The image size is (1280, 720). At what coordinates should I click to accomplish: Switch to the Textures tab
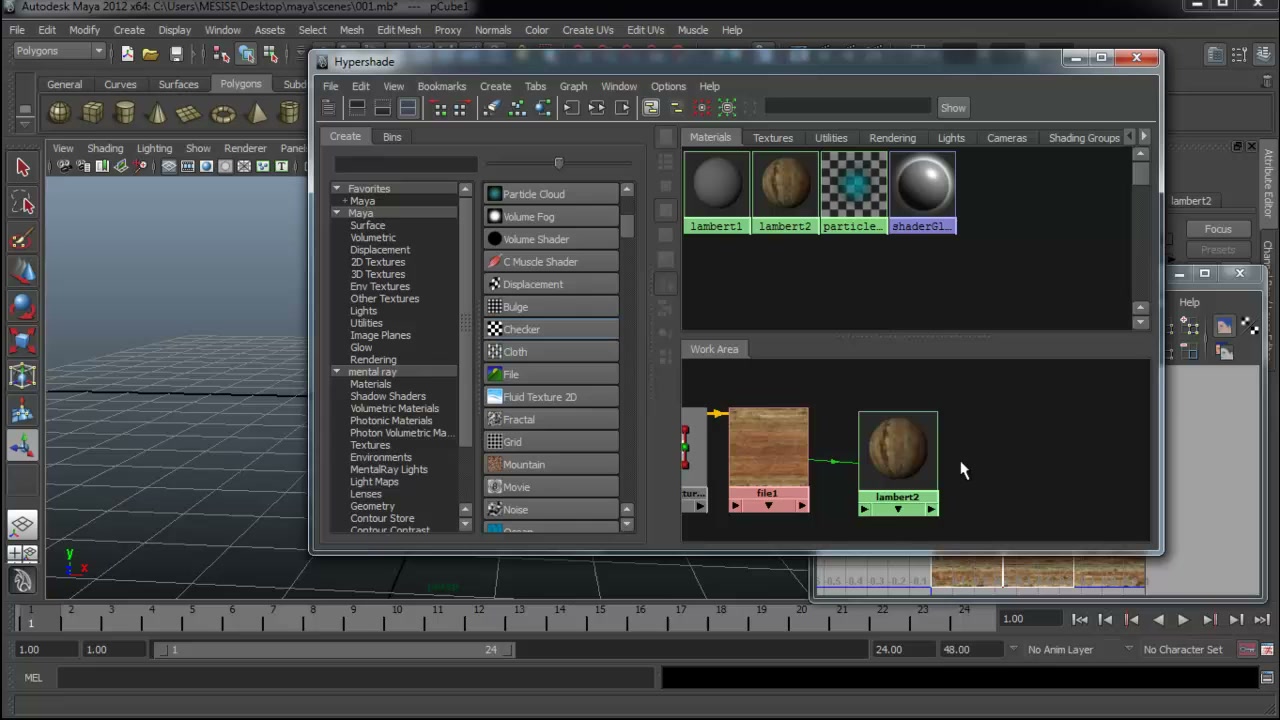[x=773, y=138]
